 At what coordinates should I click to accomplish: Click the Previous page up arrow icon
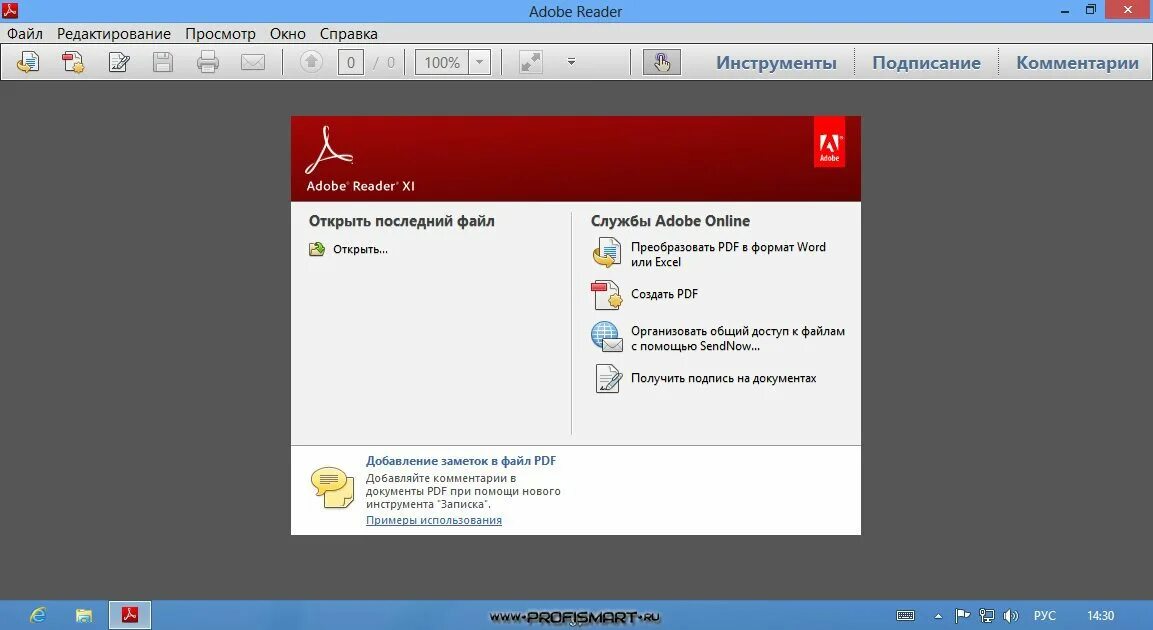(x=311, y=62)
